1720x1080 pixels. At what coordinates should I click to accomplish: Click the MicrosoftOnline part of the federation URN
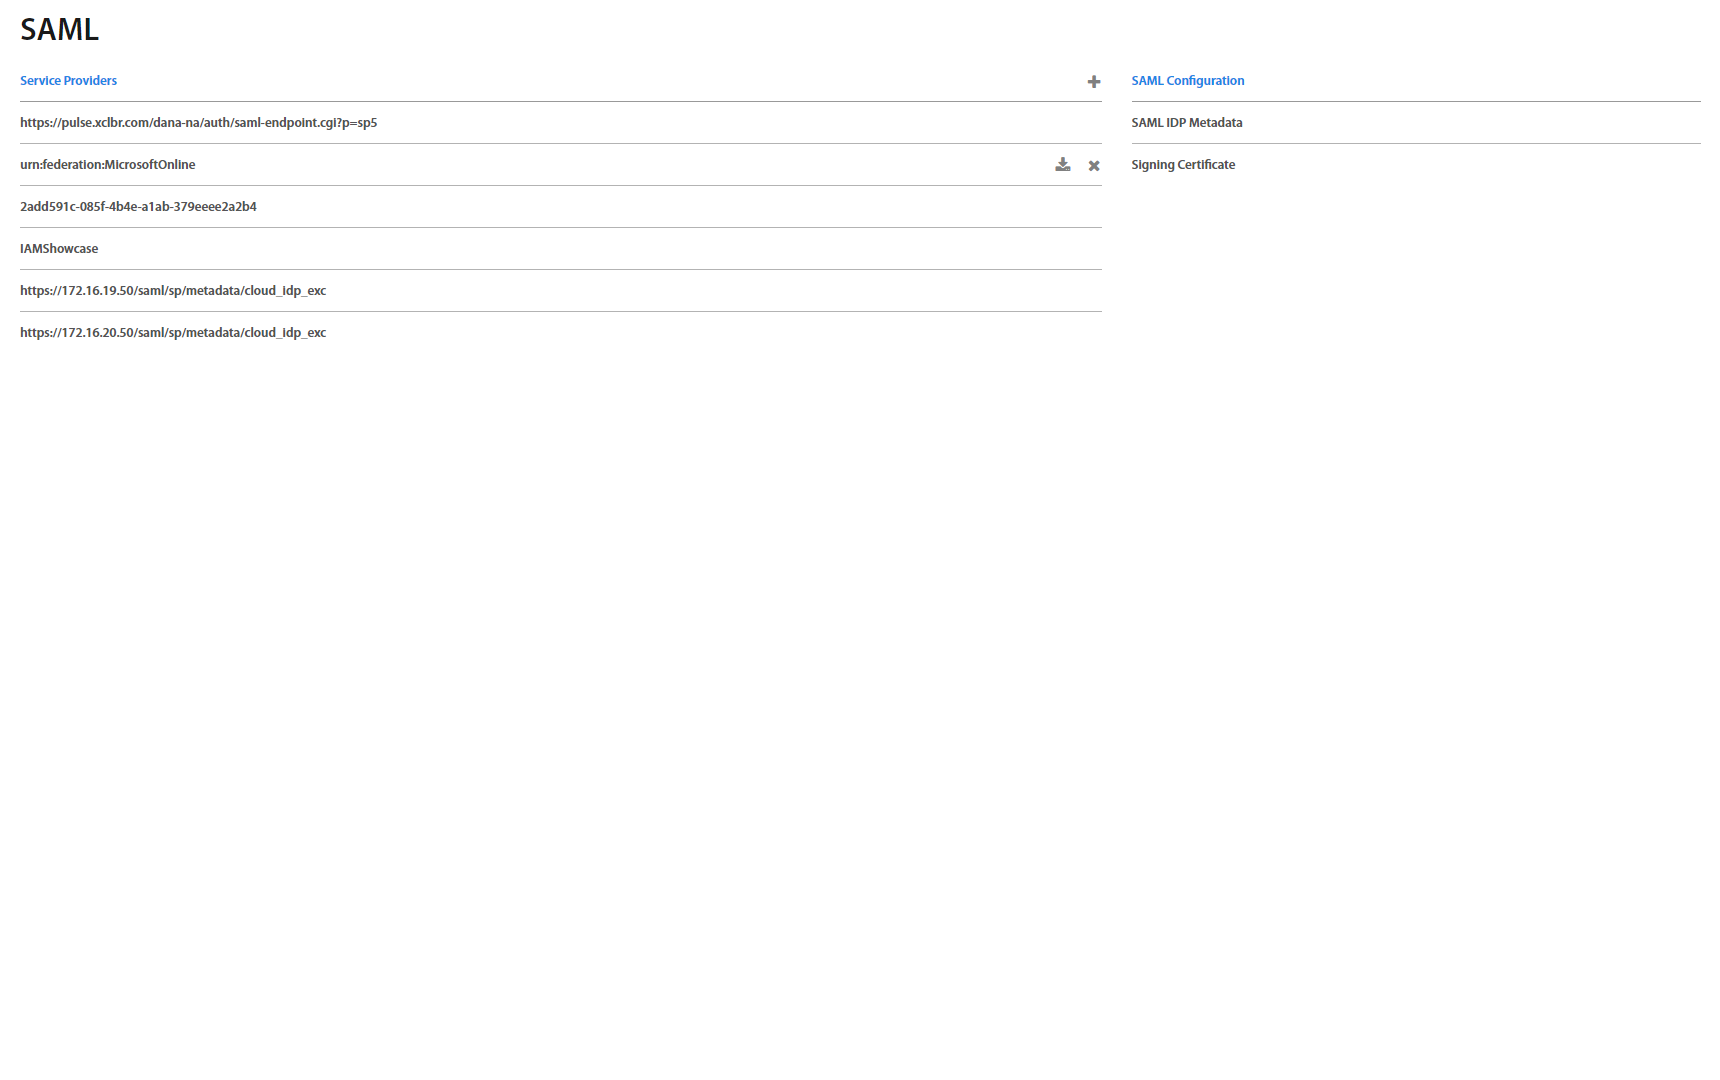150,165
